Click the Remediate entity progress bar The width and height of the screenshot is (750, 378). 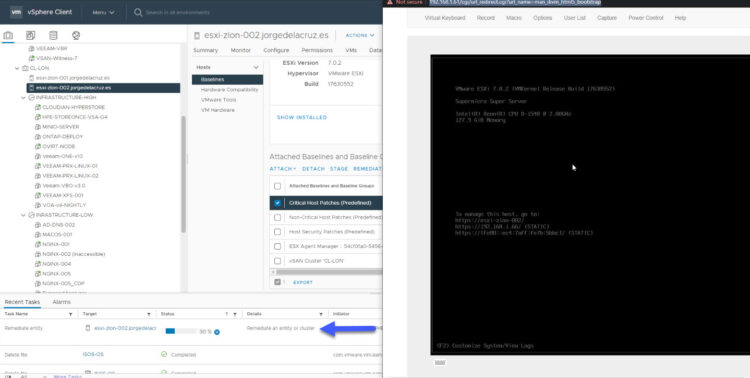[x=181, y=331]
